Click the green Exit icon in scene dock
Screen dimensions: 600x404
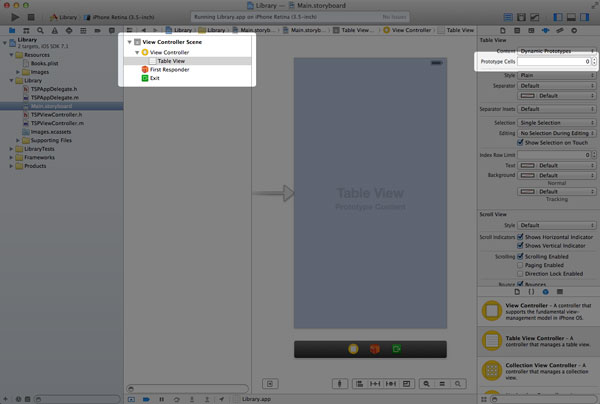pos(396,349)
